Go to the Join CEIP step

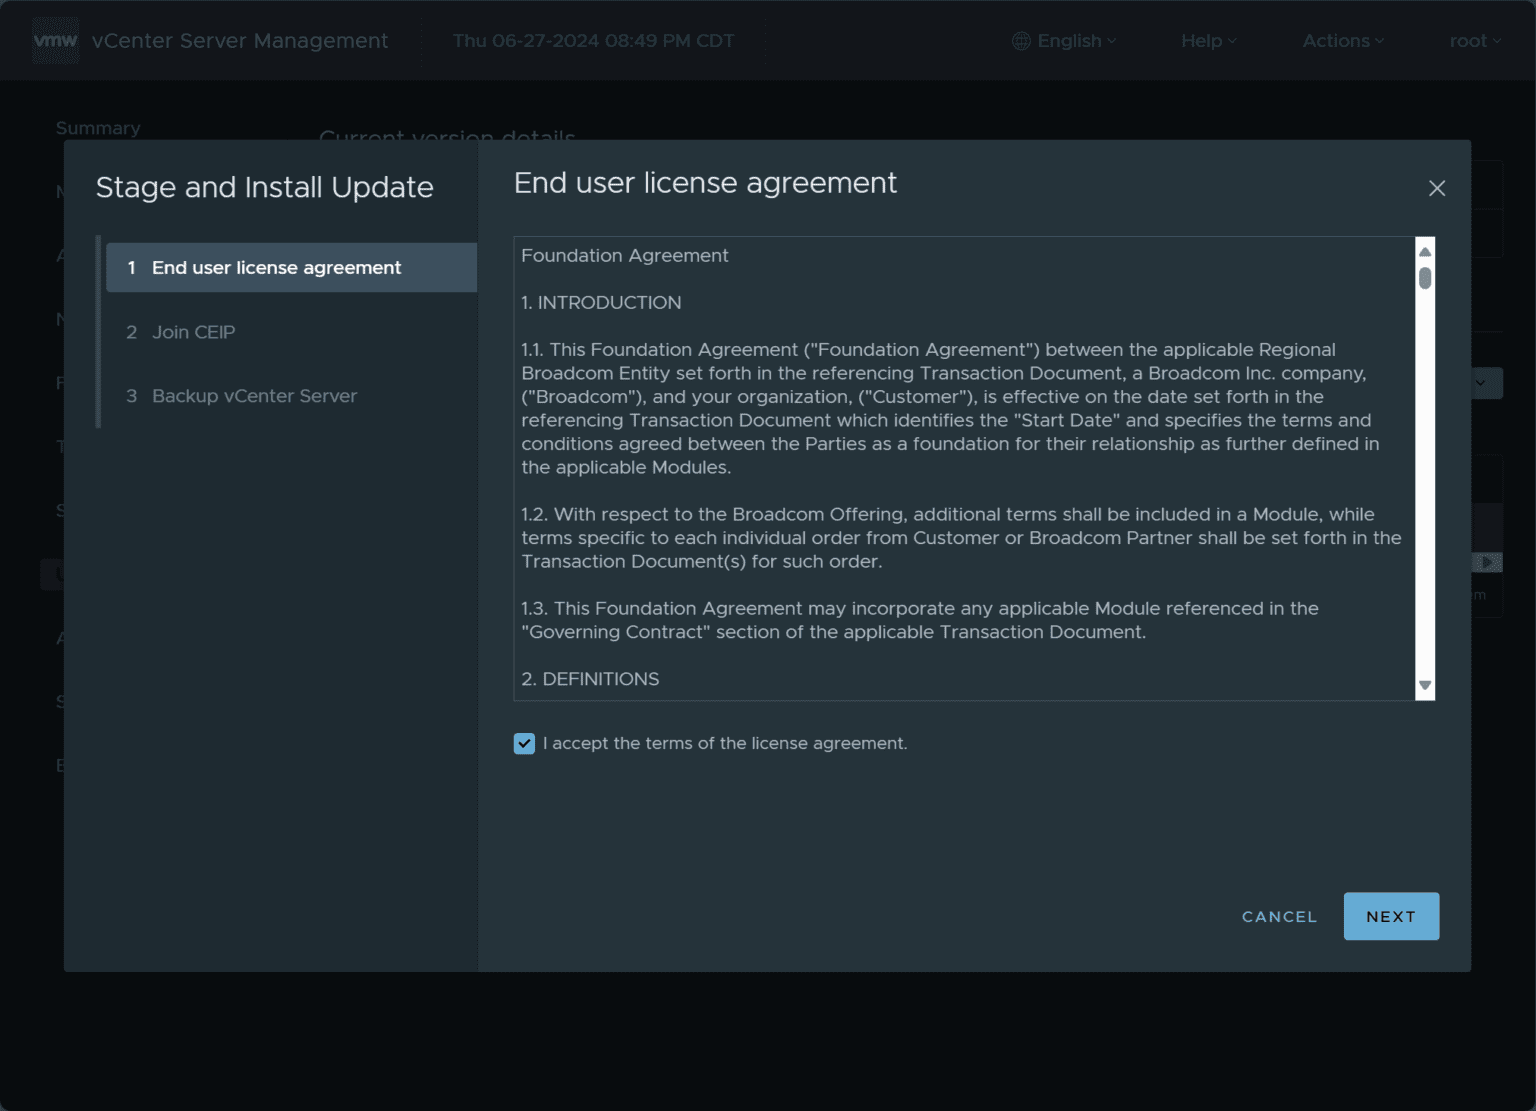coord(193,332)
